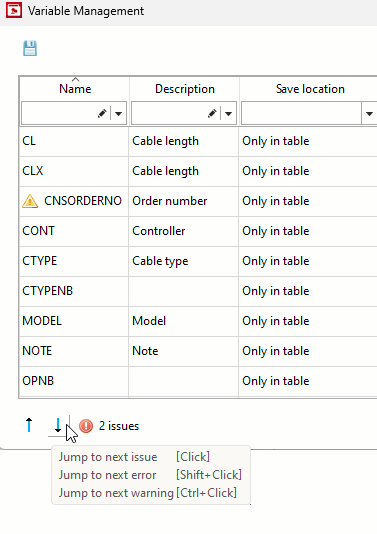Click 'Cable length' description in CLX row
This screenshot has height=534, width=377.
(184, 171)
